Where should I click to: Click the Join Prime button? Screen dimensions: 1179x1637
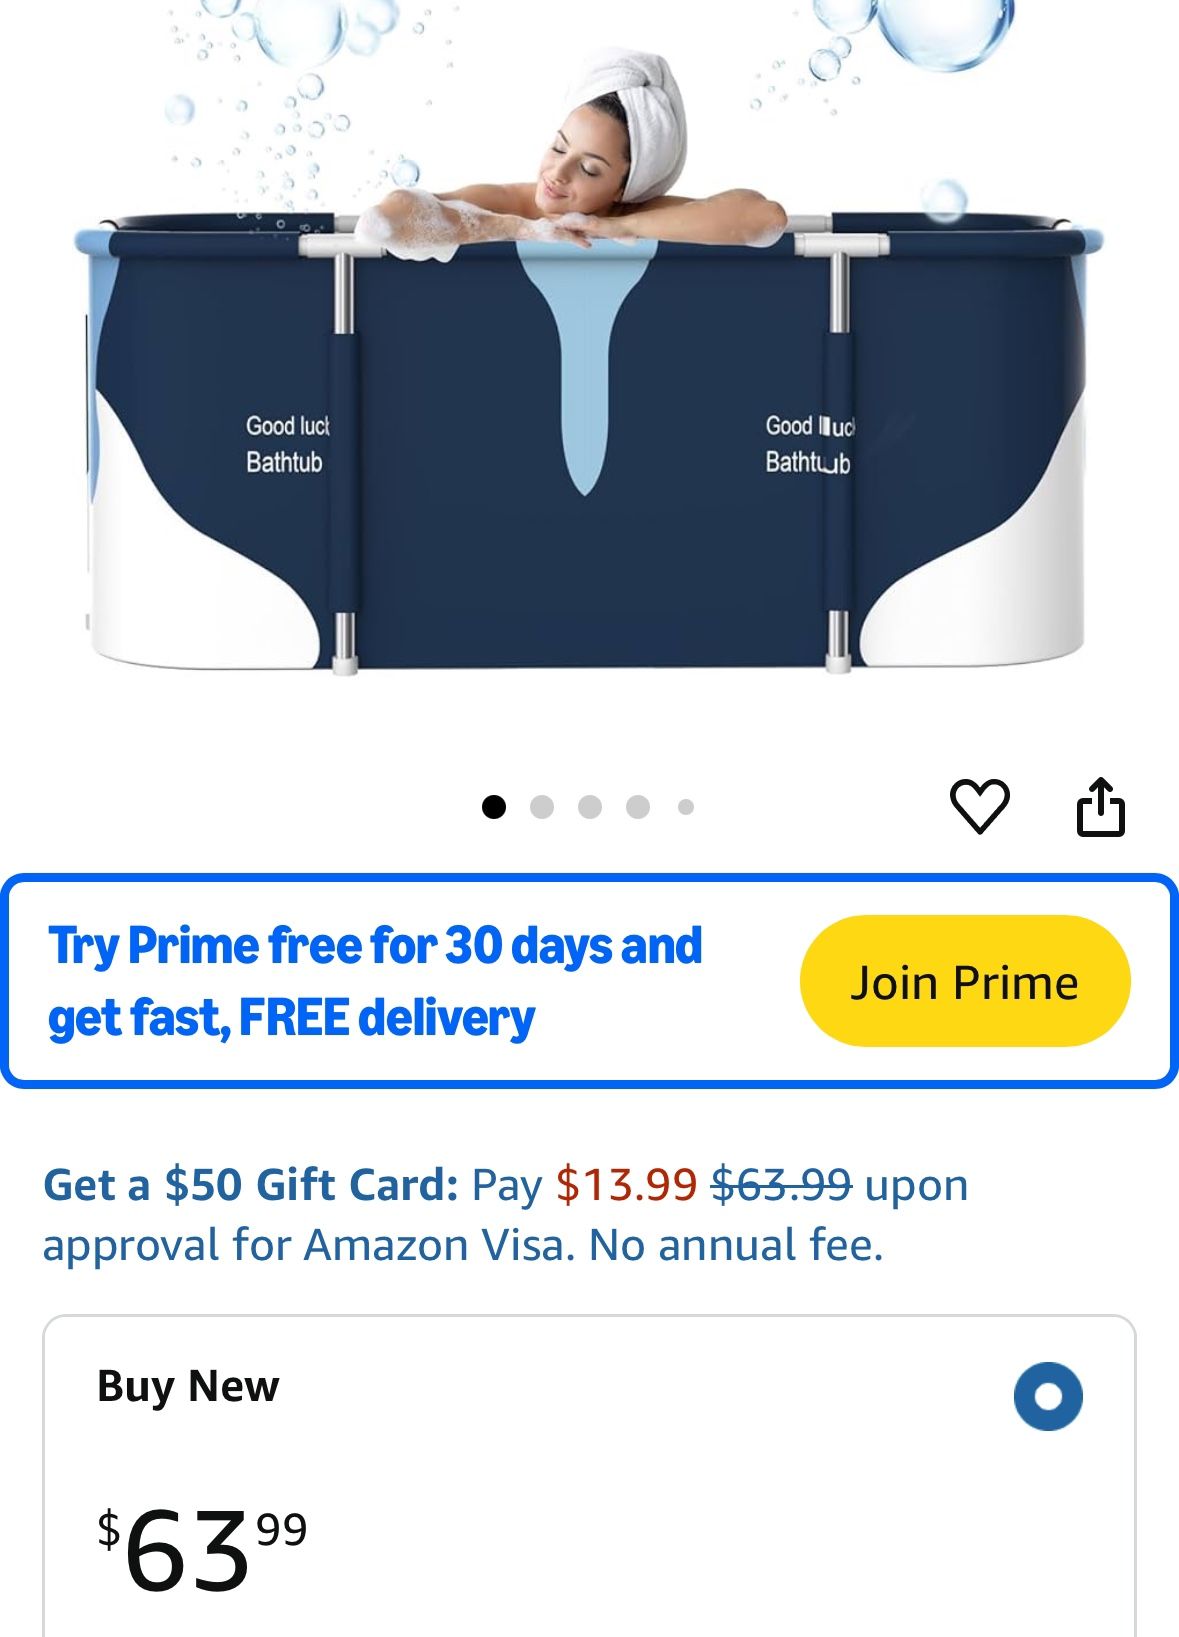pyautogui.click(x=965, y=981)
